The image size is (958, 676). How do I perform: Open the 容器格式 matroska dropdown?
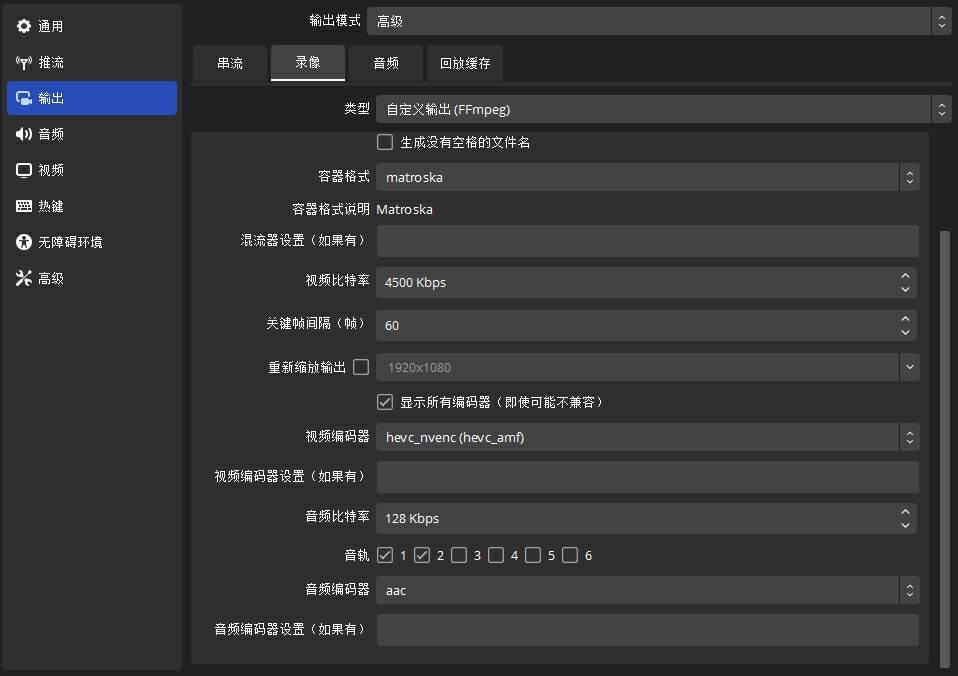pos(648,177)
